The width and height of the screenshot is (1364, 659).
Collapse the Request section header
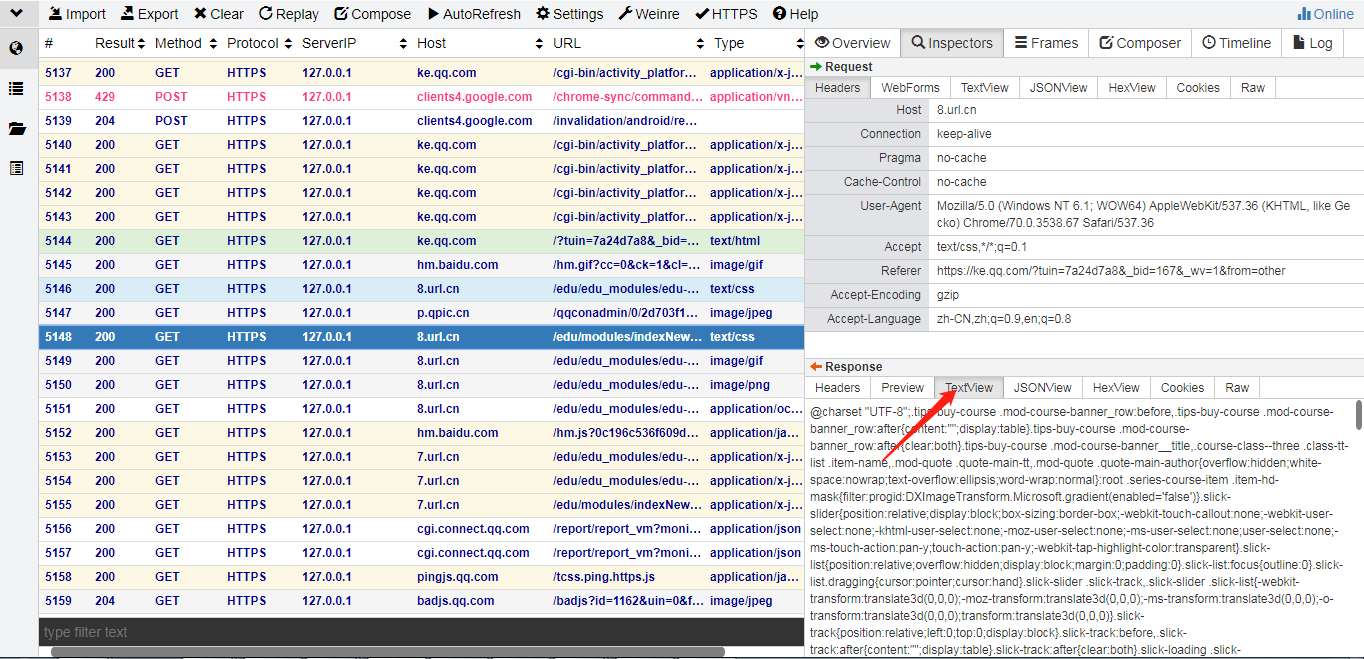click(x=1084, y=67)
